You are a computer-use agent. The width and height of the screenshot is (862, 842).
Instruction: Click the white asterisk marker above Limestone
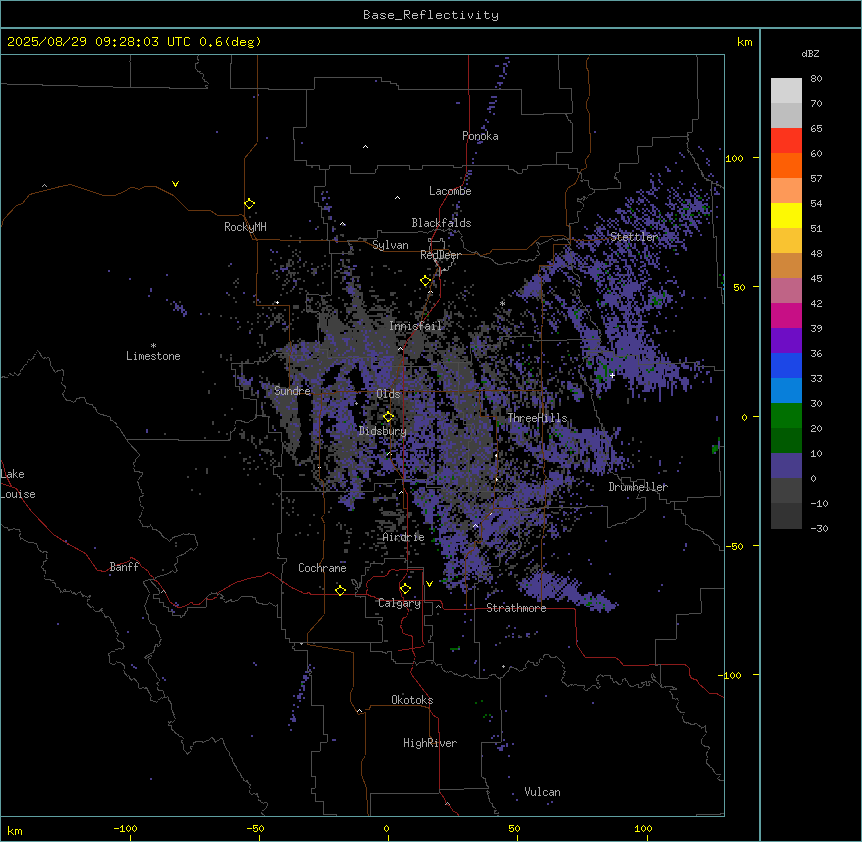(153, 346)
